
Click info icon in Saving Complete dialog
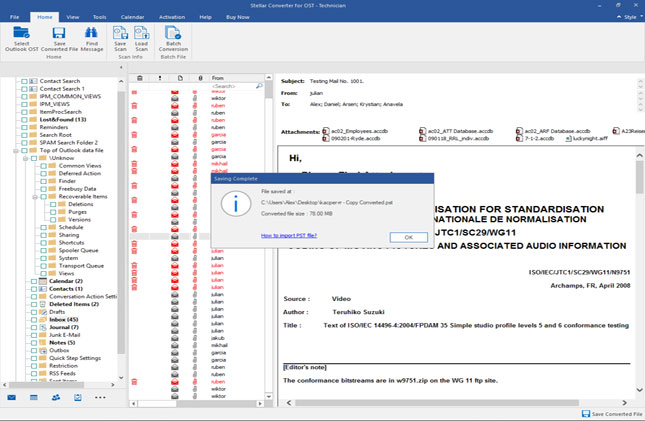[x=236, y=204]
